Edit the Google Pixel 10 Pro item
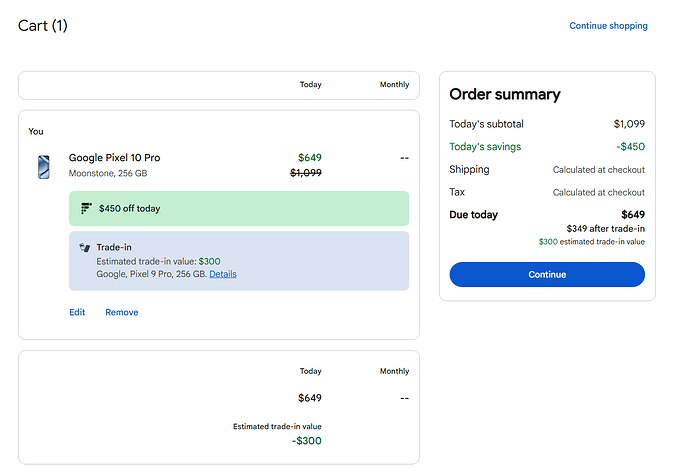 pos(77,312)
